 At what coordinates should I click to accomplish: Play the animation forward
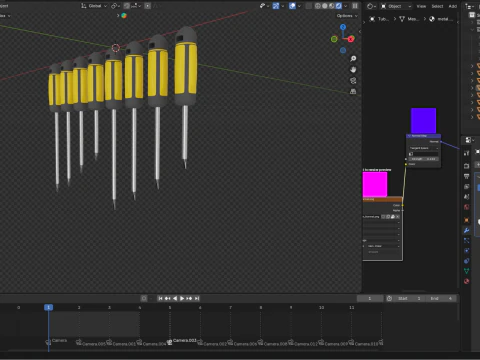pos(182,298)
